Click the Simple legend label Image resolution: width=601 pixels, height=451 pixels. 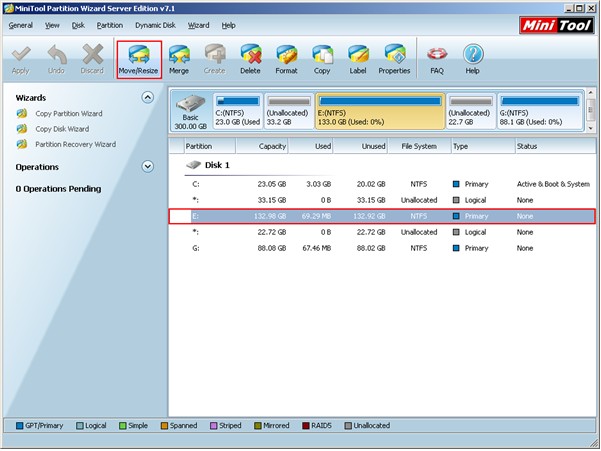(x=138, y=426)
